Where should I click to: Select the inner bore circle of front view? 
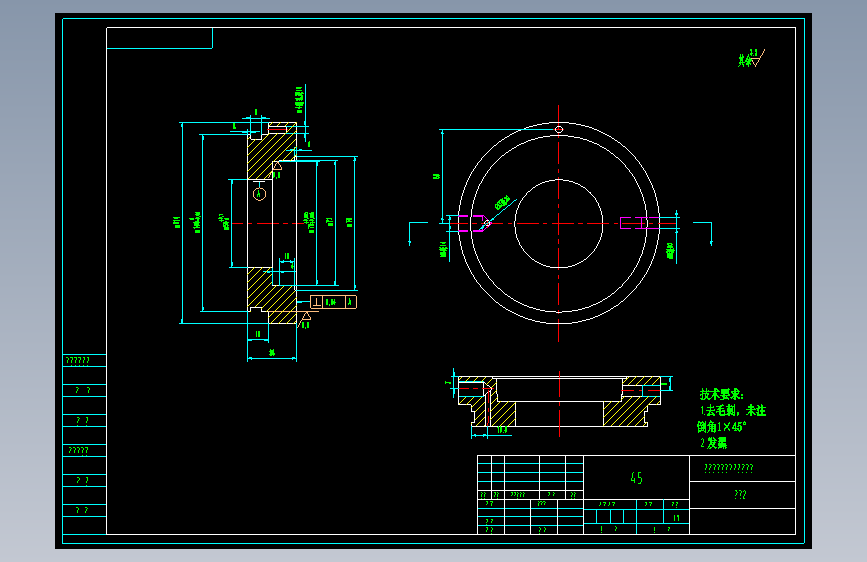pyautogui.click(x=558, y=223)
